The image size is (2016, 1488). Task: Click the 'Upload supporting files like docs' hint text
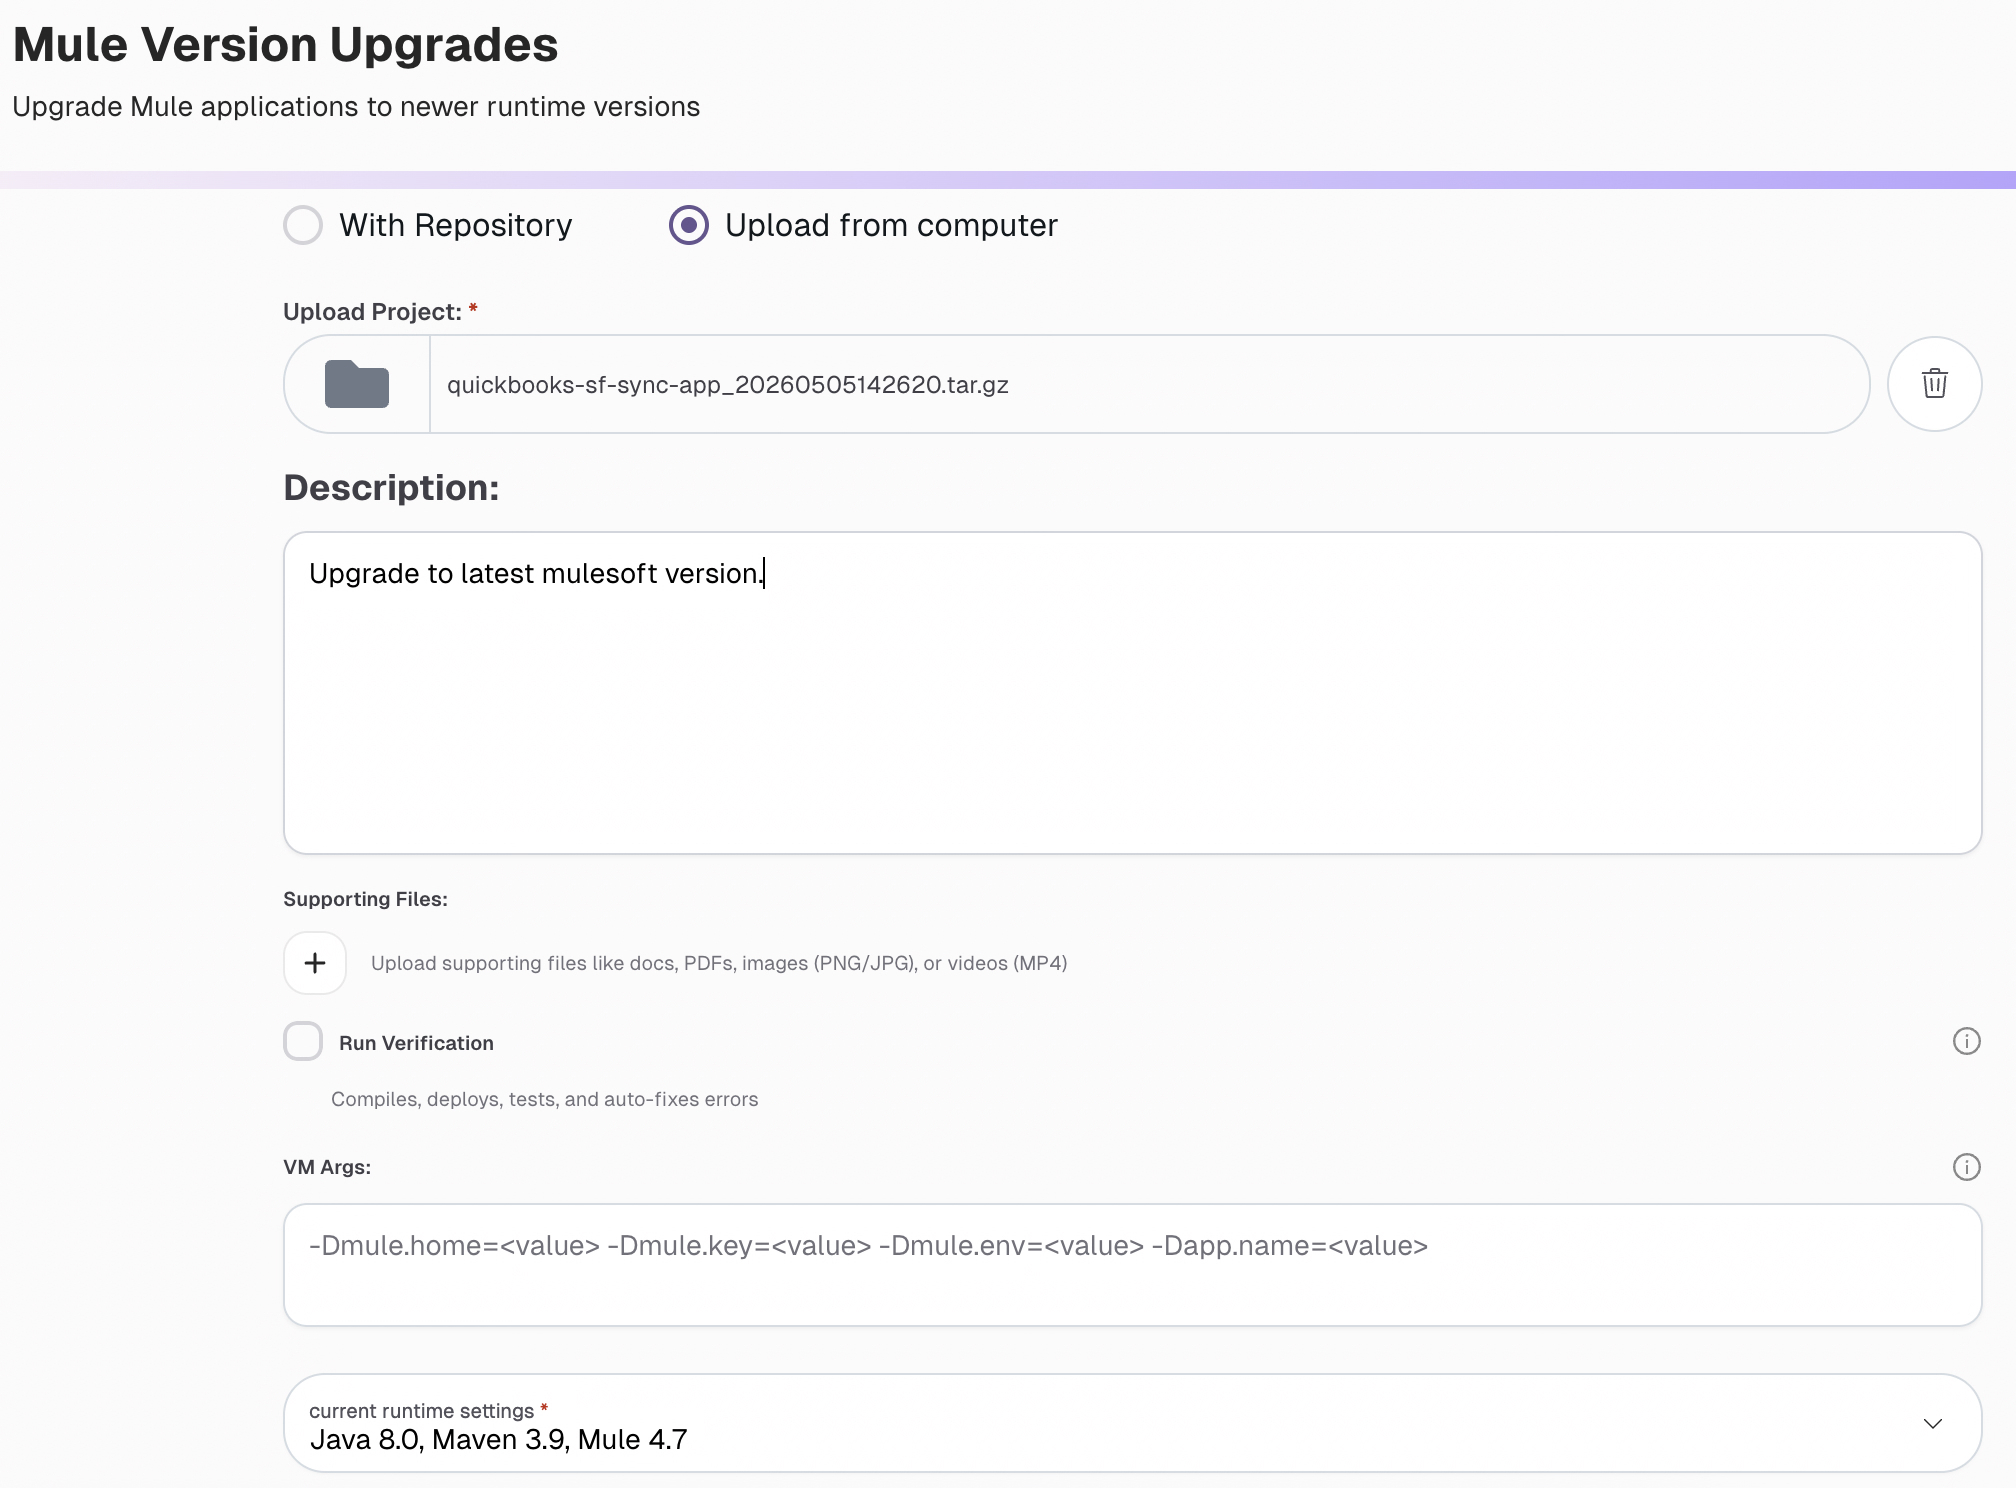(x=719, y=963)
